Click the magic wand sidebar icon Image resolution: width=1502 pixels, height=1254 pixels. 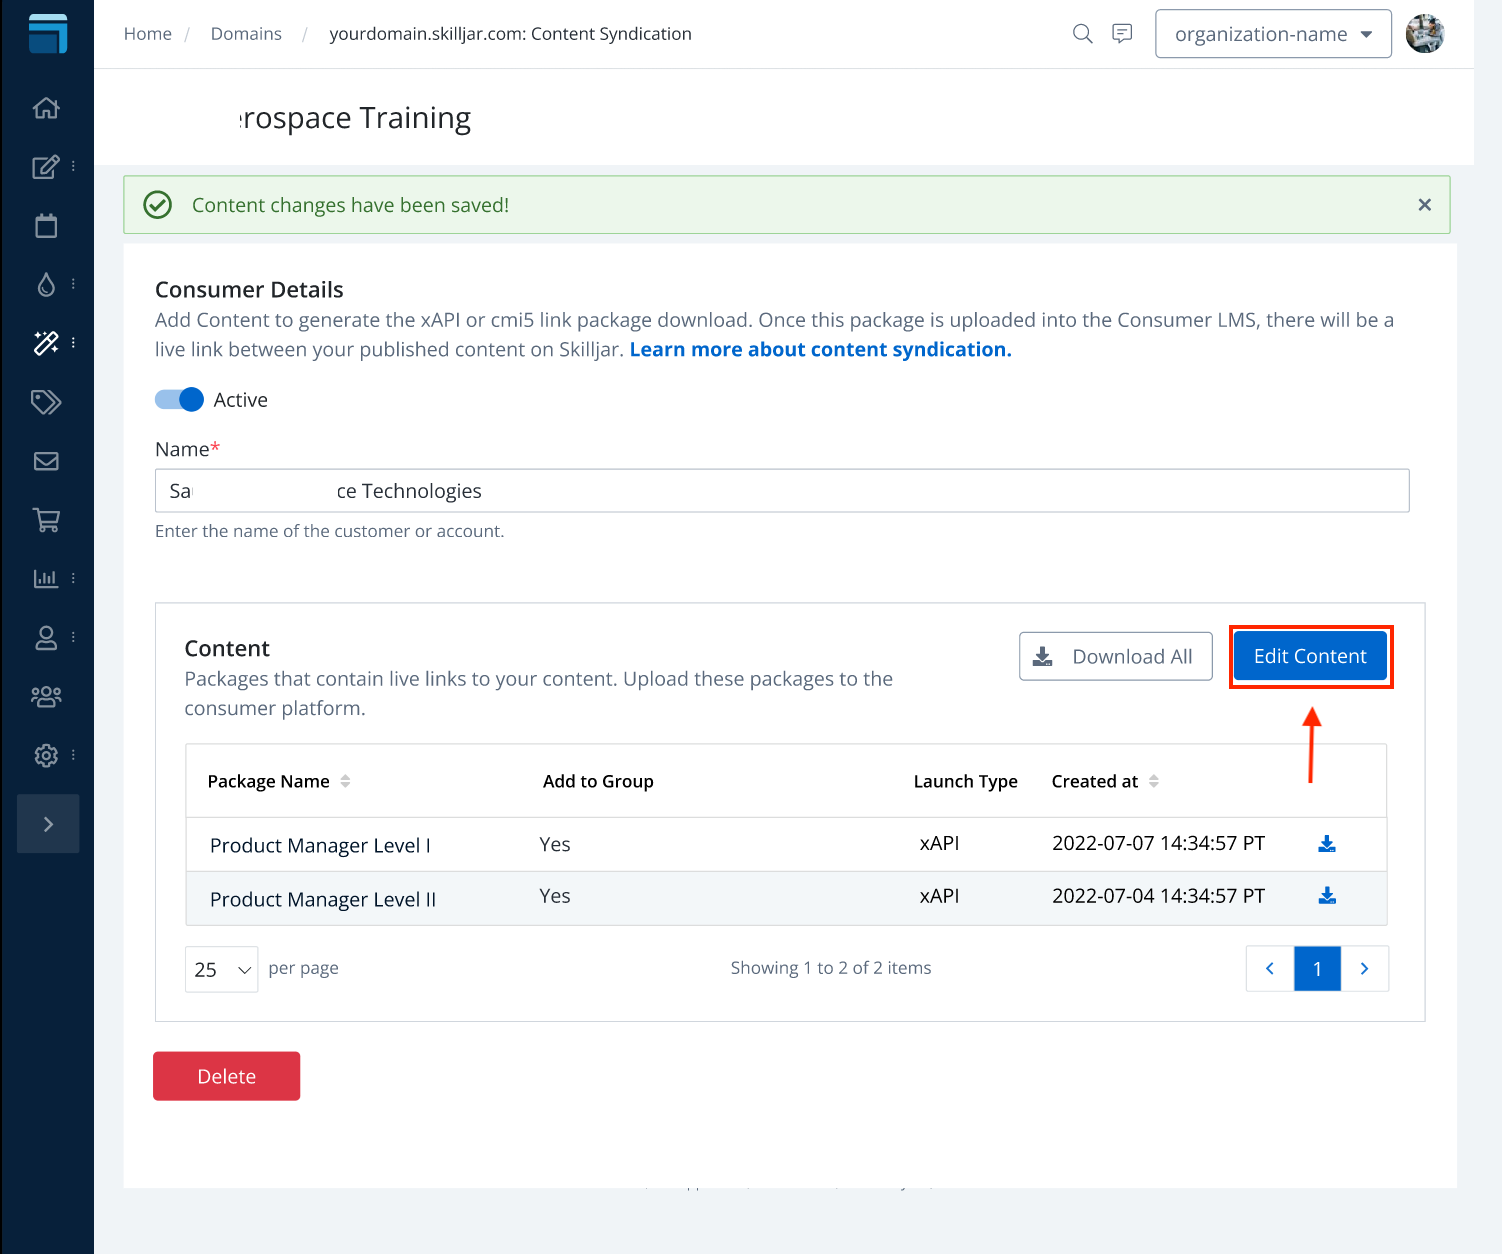[x=46, y=343]
